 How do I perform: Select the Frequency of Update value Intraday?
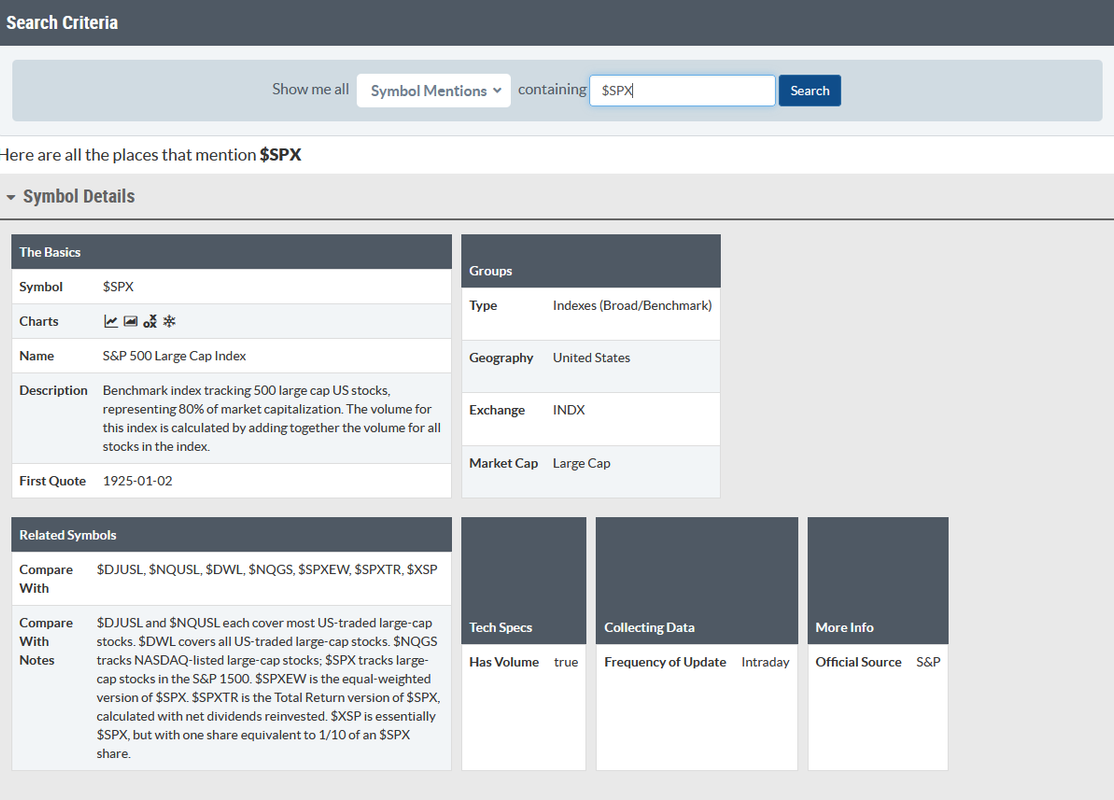[x=765, y=662]
